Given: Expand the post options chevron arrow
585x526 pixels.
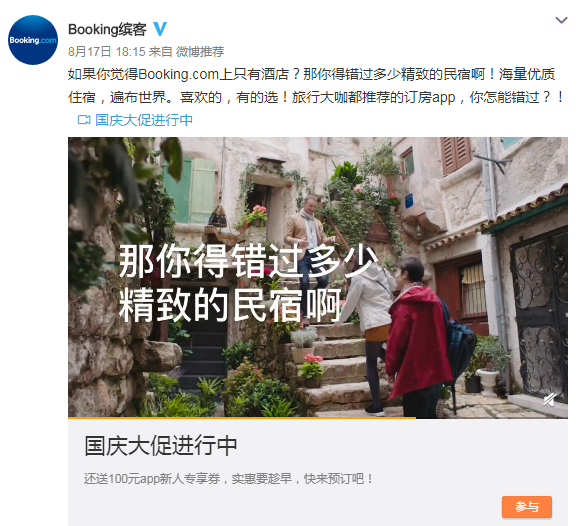Looking at the screenshot, I should [561, 20].
